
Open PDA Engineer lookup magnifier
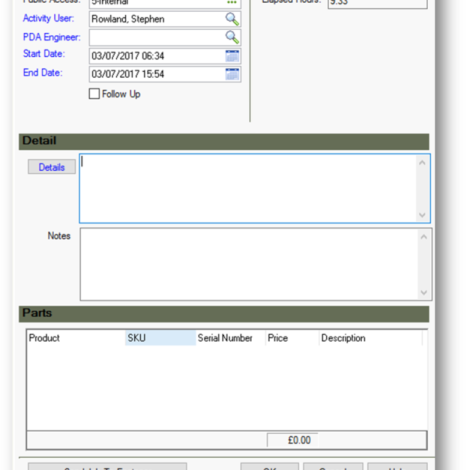(x=232, y=37)
